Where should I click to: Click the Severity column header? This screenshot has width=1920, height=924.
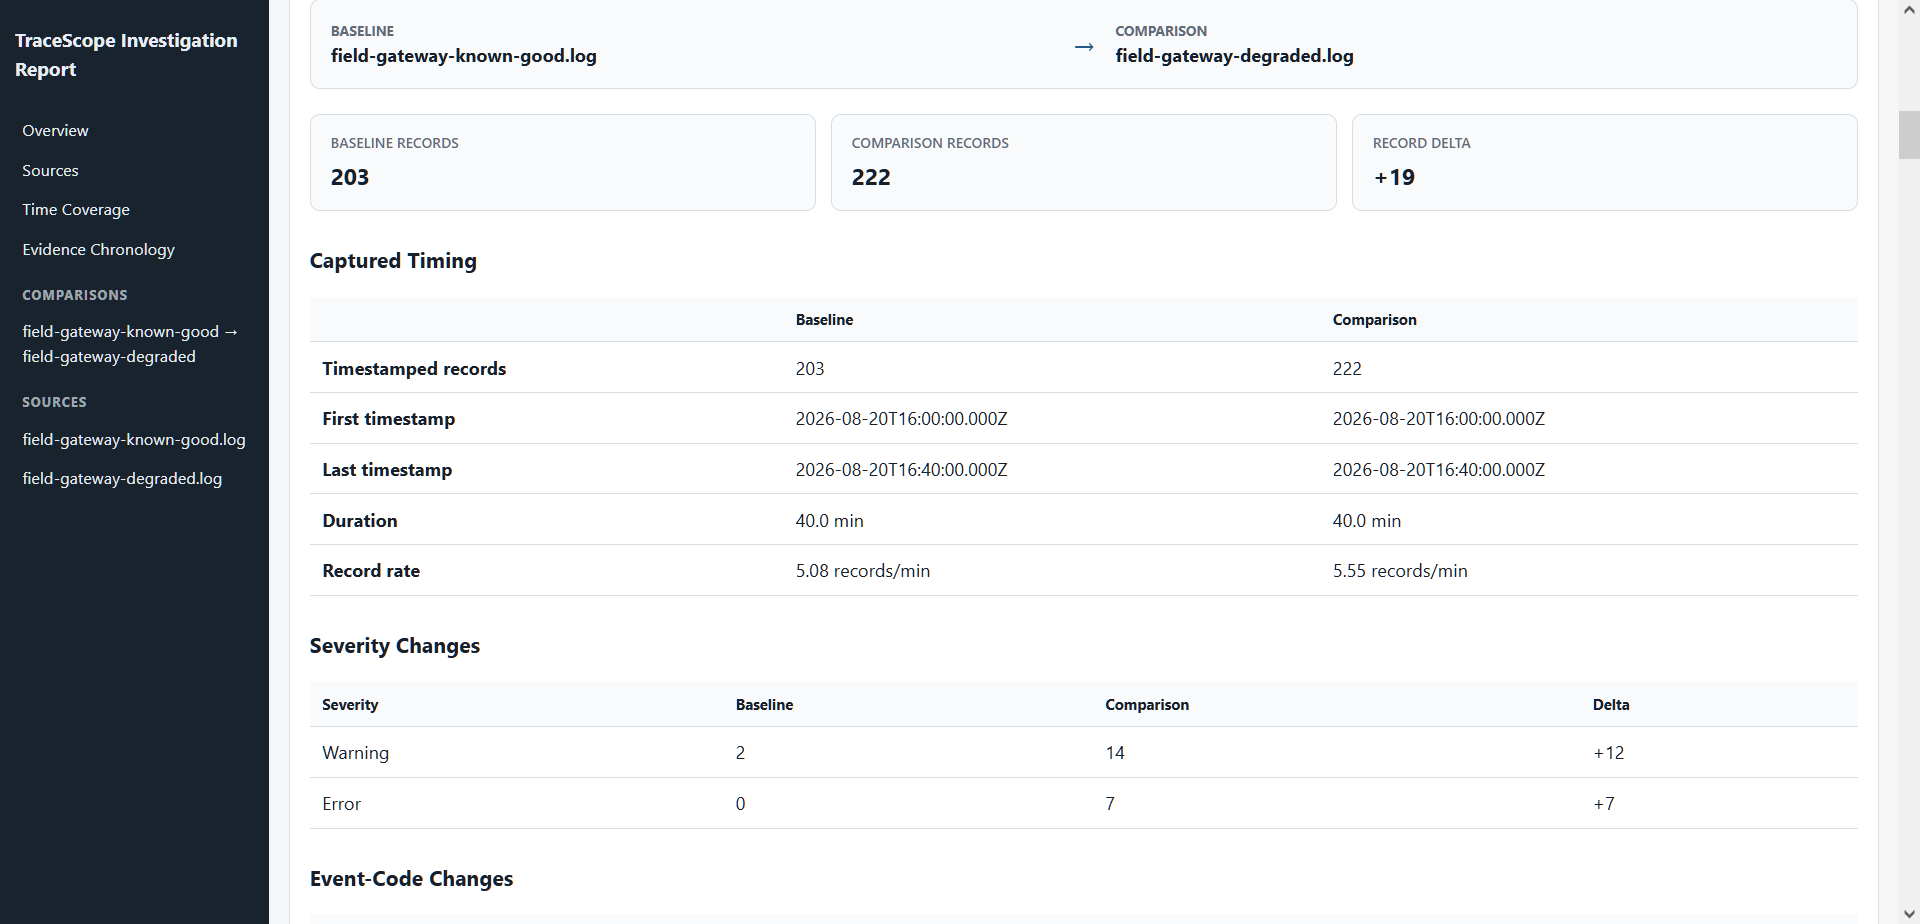(x=350, y=705)
